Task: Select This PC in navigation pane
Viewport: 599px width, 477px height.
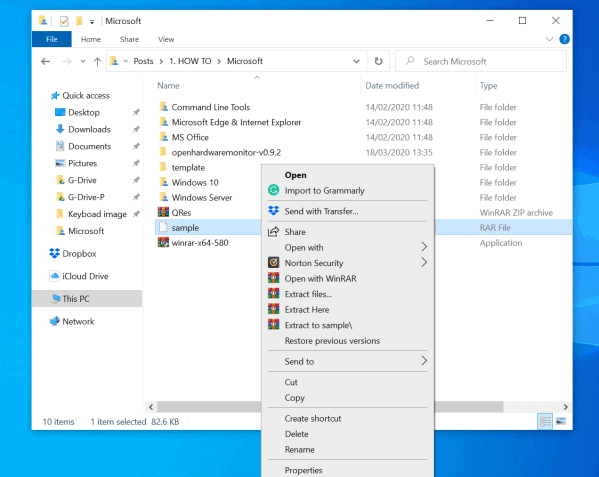Action: tap(87, 298)
